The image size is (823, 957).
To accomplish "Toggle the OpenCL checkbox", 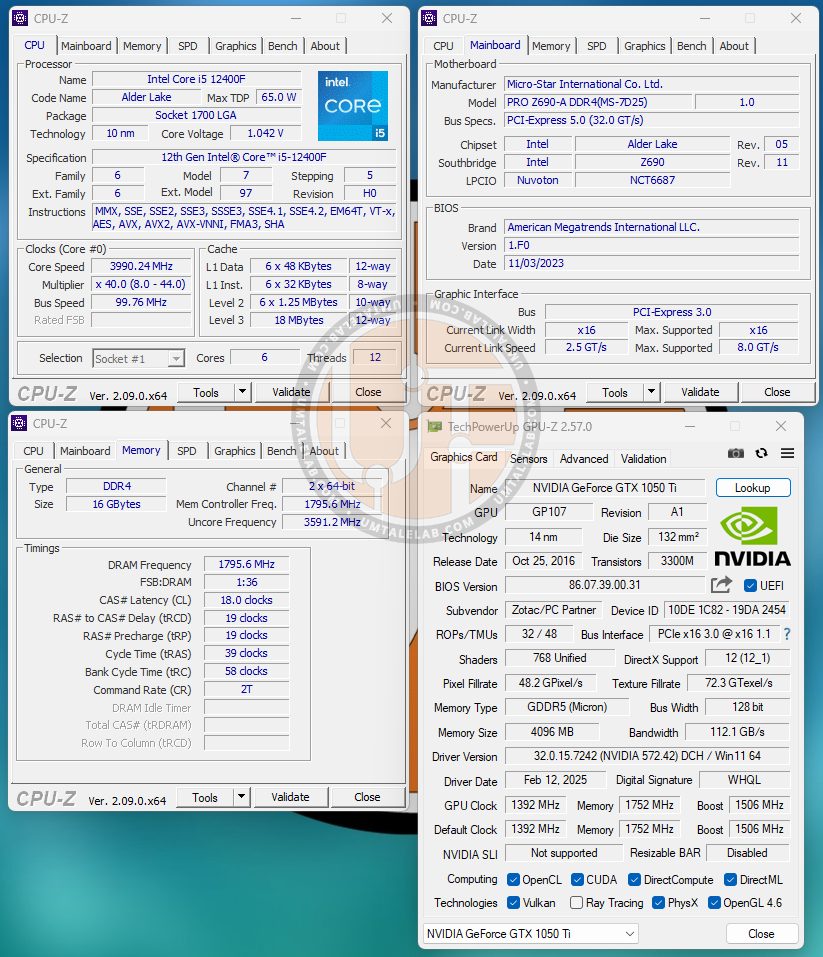I will [513, 879].
